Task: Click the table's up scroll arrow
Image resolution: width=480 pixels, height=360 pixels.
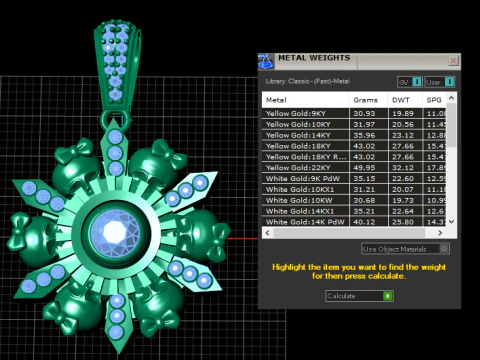Action: click(x=451, y=98)
